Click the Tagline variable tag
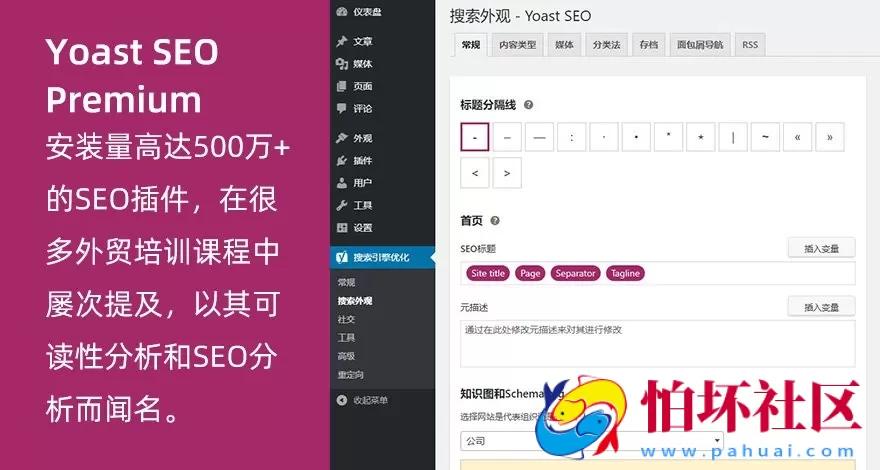Image resolution: width=880 pixels, height=470 pixels. click(625, 273)
